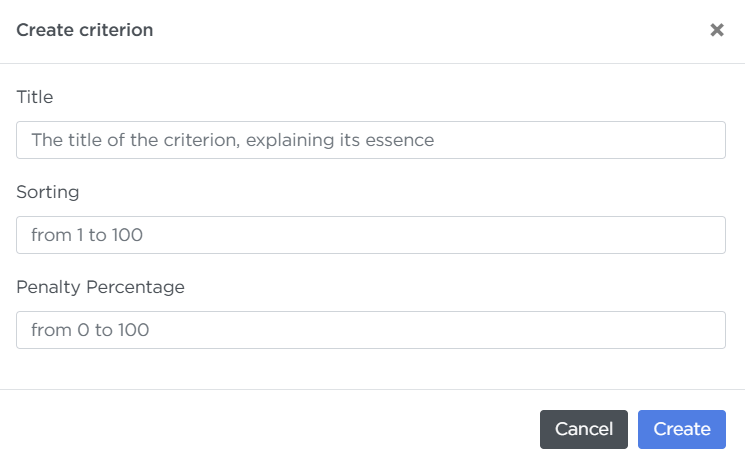
Task: Click the Penalty Percentage label
Action: click(x=100, y=287)
